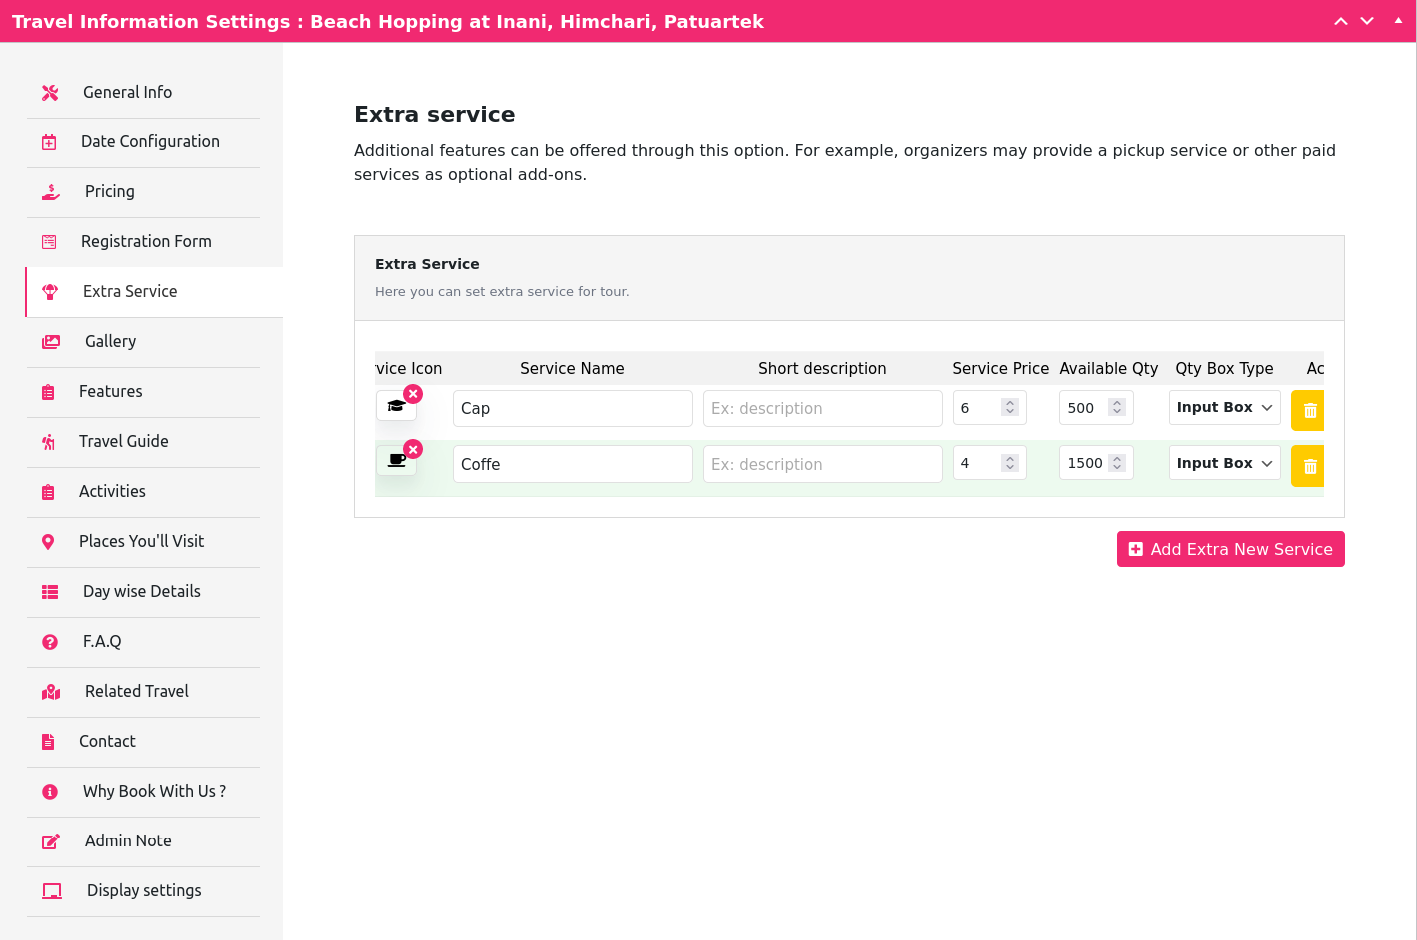1417x940 pixels.
Task: Click the Cap short description field
Action: [822, 408]
